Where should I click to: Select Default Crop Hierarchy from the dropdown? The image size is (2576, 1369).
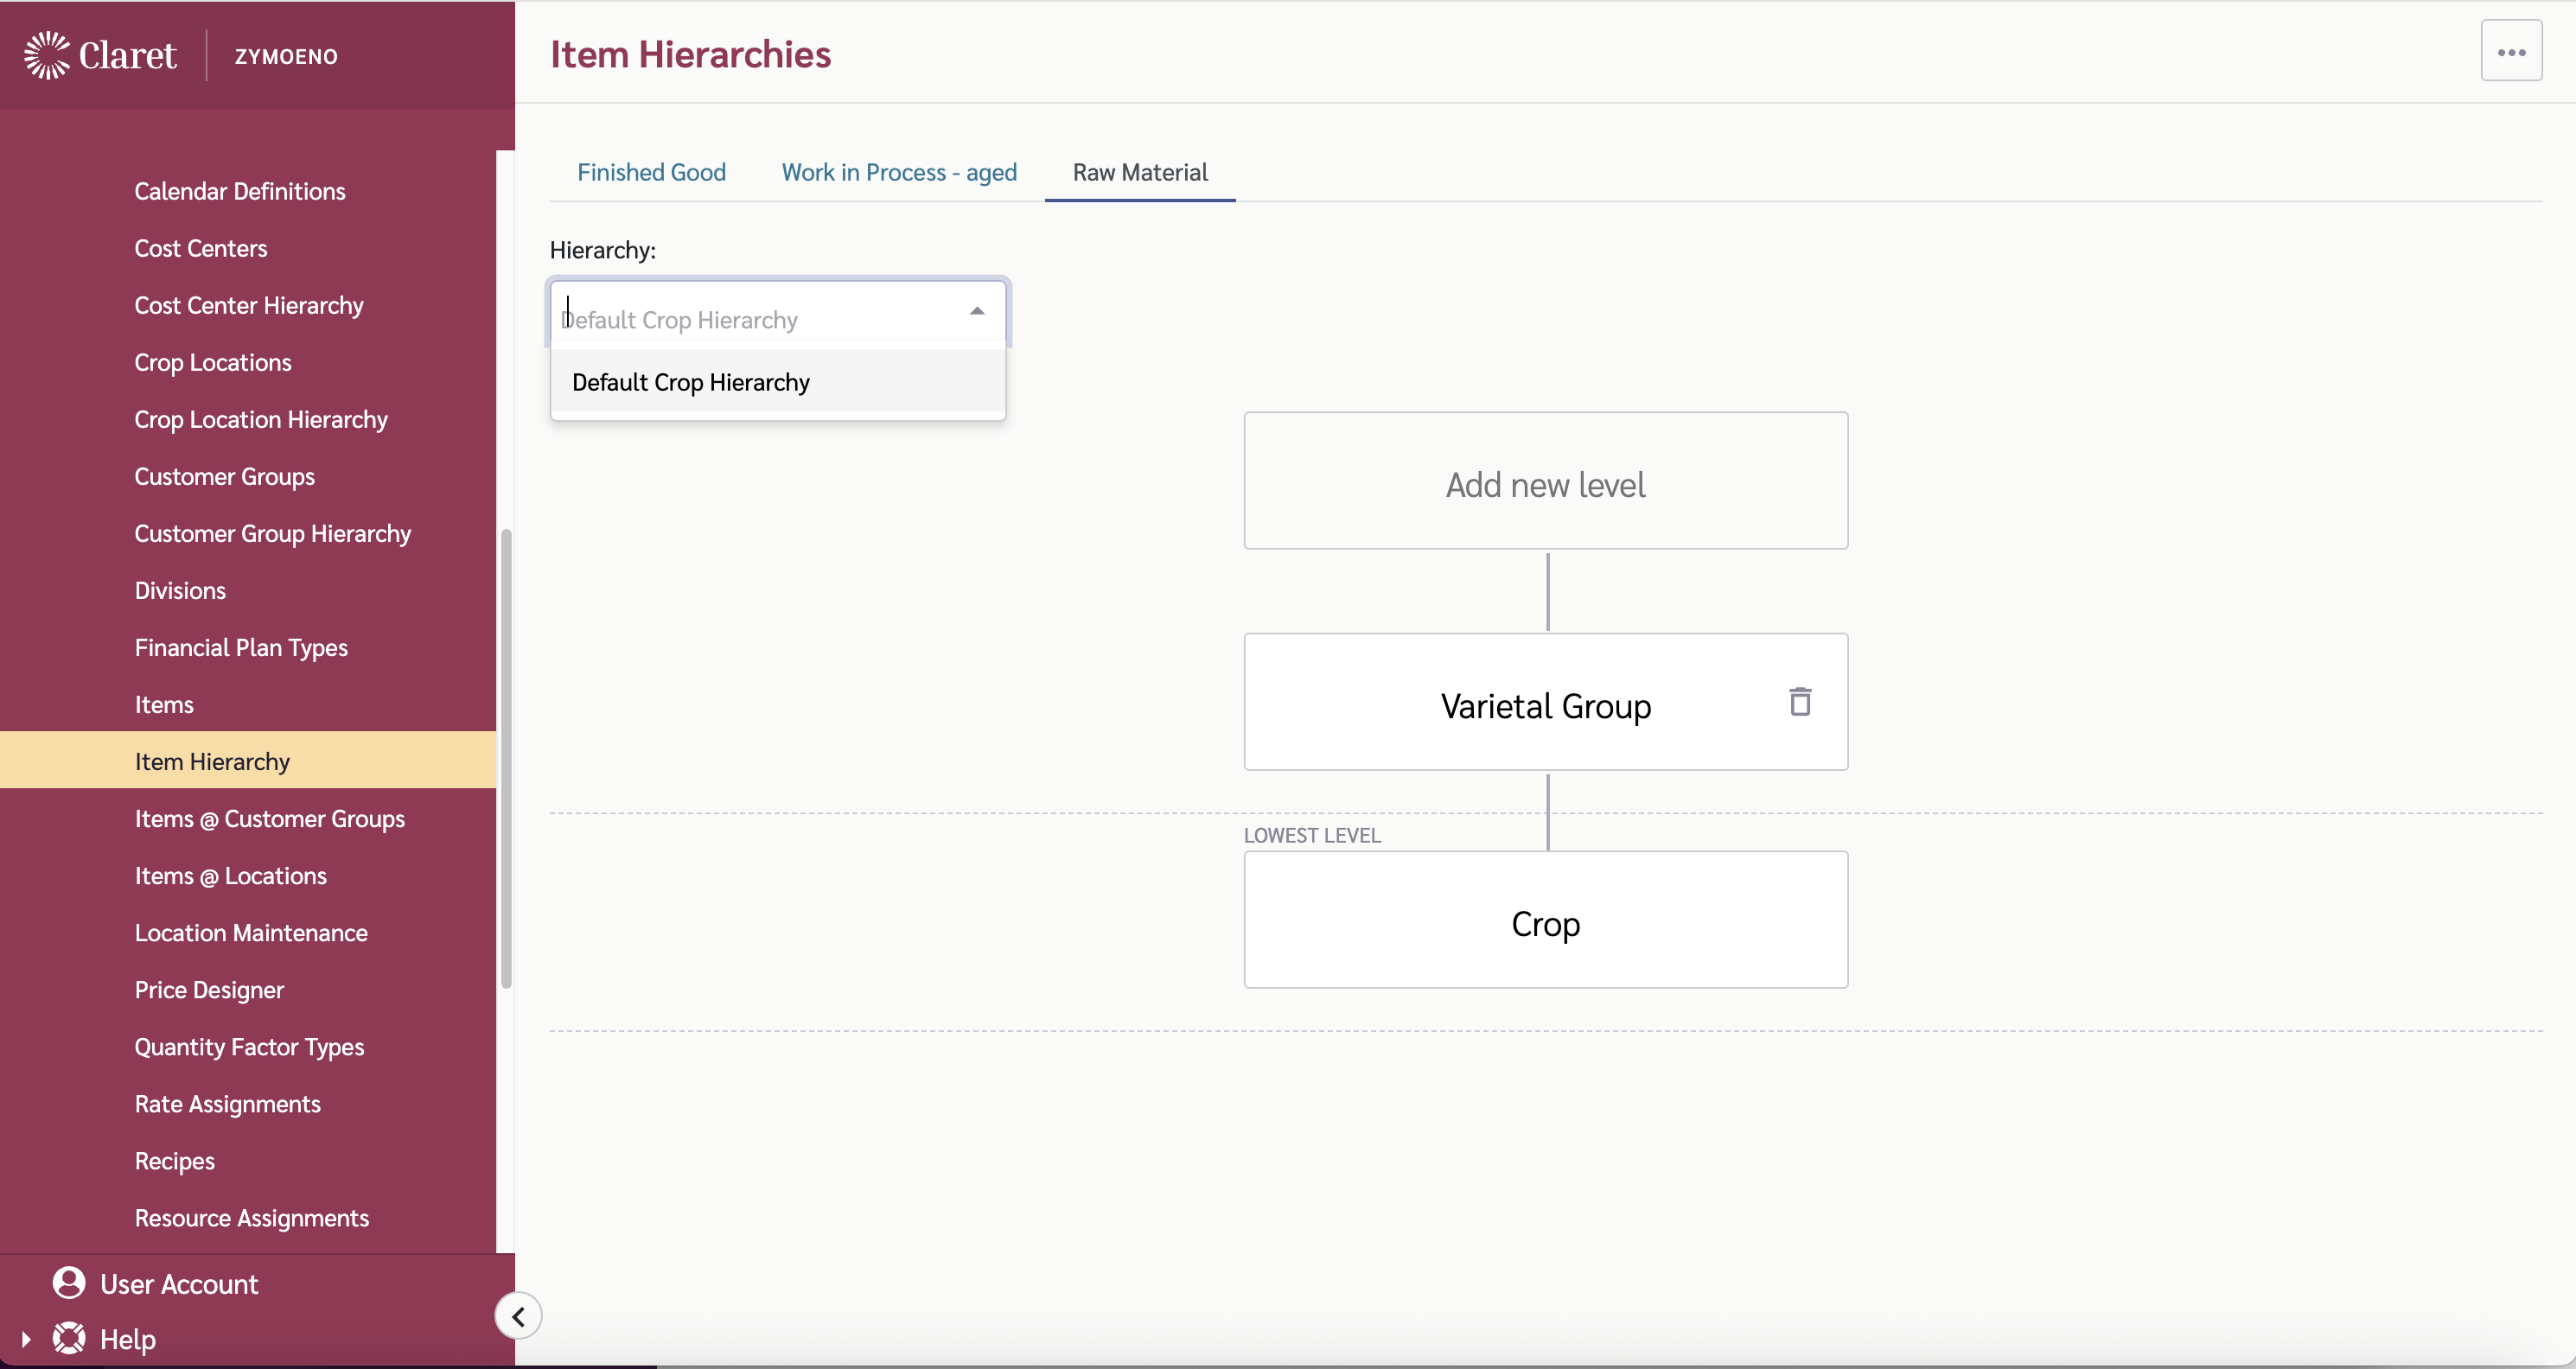tap(690, 382)
